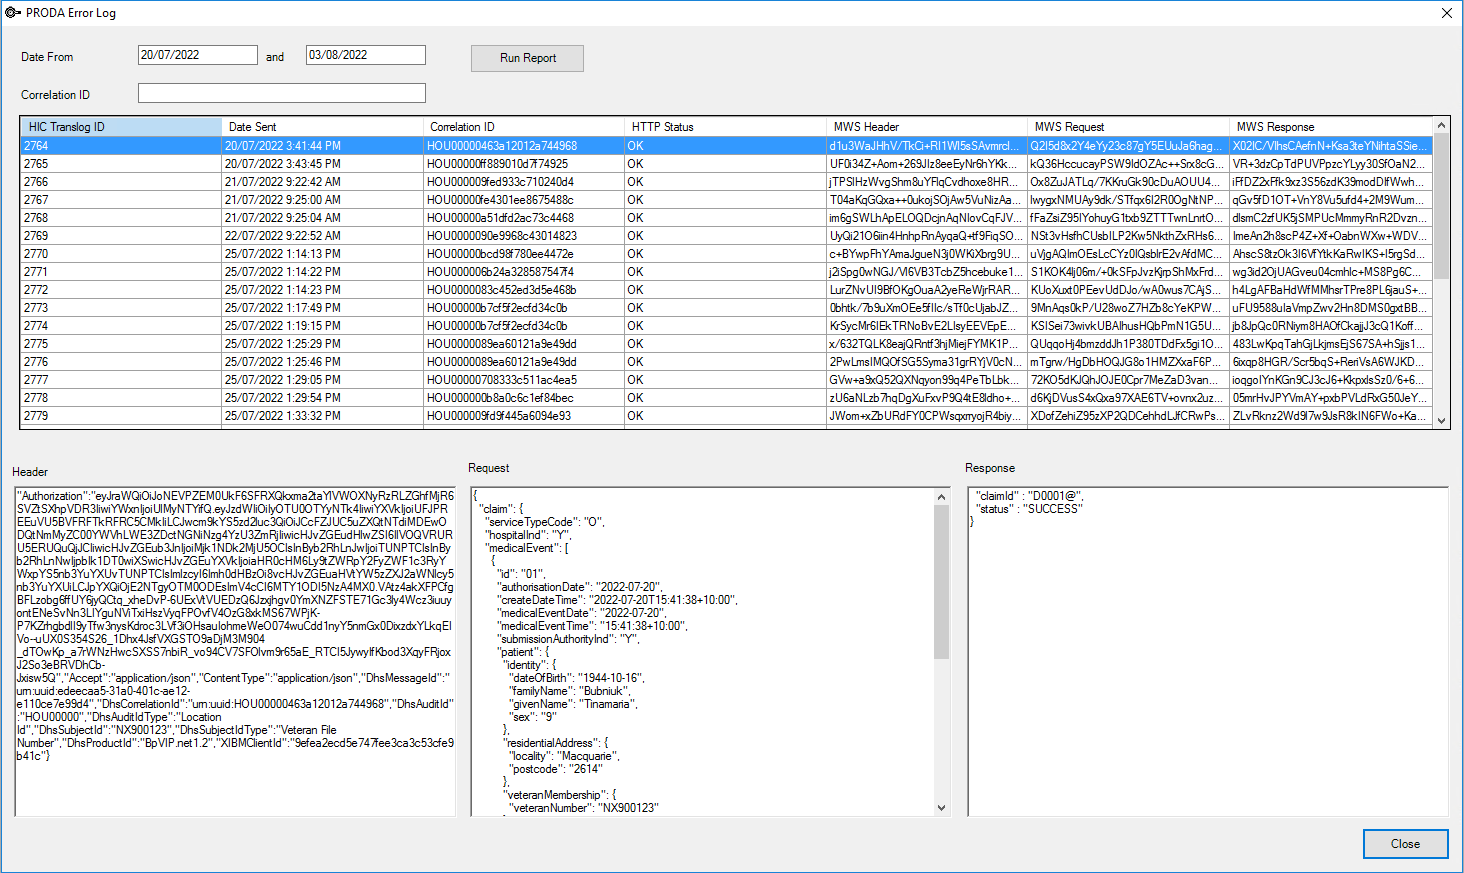The width and height of the screenshot is (1464, 873).
Task: Sort by the HIC Translog ID column header
Action: (x=121, y=127)
